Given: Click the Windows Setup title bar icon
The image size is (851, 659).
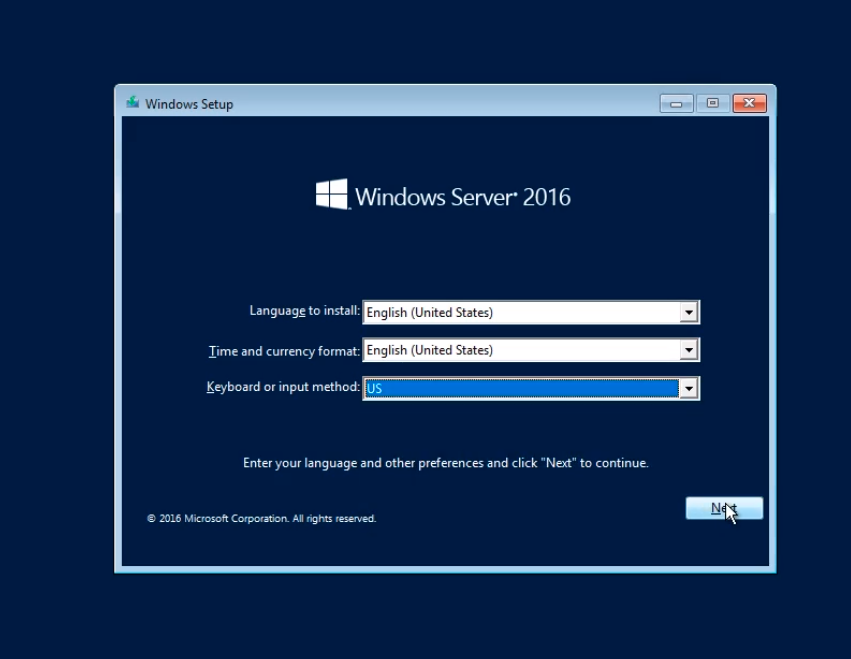Looking at the screenshot, I should pyautogui.click(x=132, y=103).
